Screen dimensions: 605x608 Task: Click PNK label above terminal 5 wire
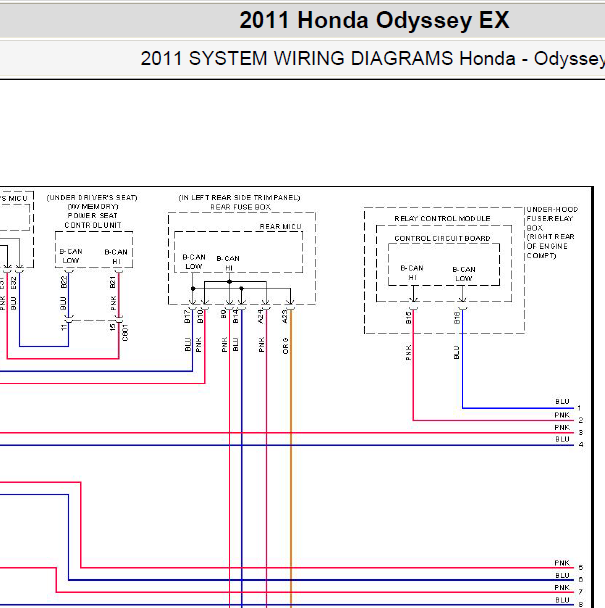point(562,563)
